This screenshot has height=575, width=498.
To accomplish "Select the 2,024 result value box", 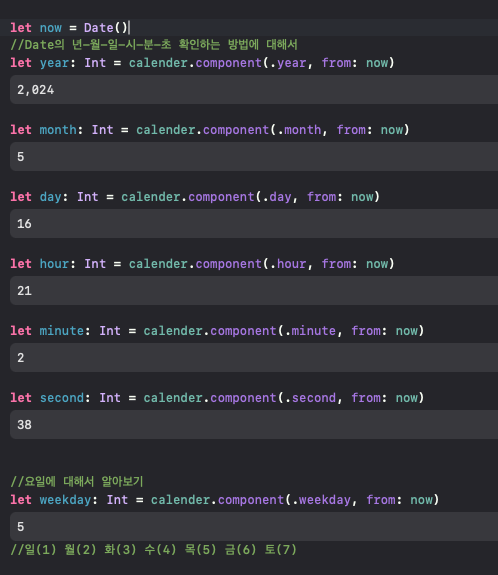I will coord(254,89).
